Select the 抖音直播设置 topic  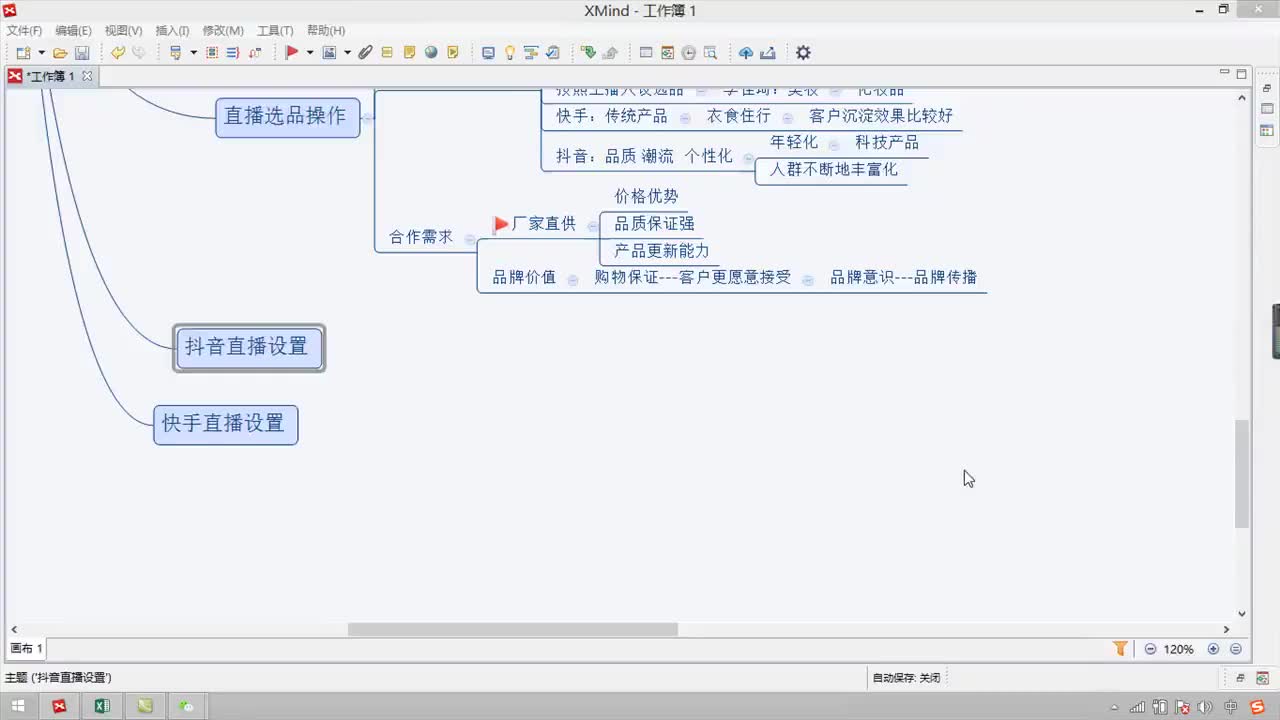point(249,348)
